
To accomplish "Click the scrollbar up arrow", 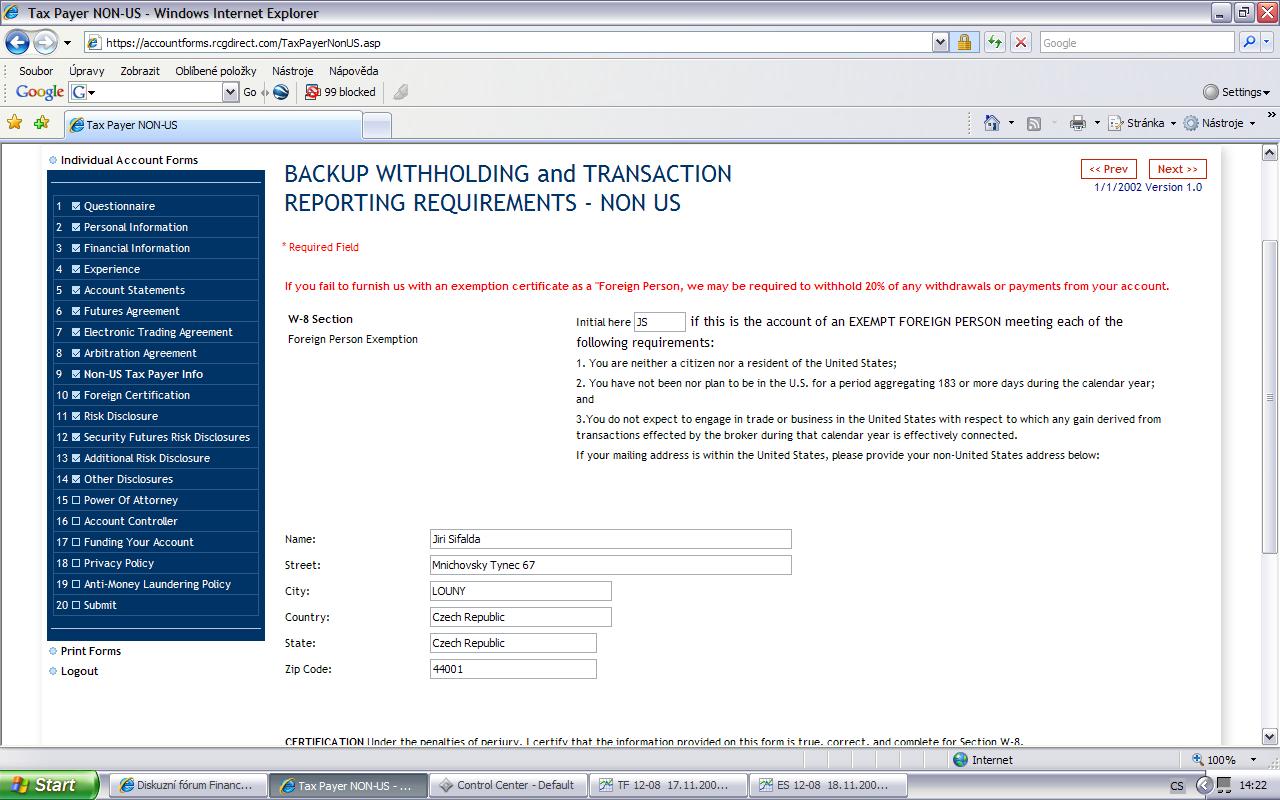I will [1270, 153].
